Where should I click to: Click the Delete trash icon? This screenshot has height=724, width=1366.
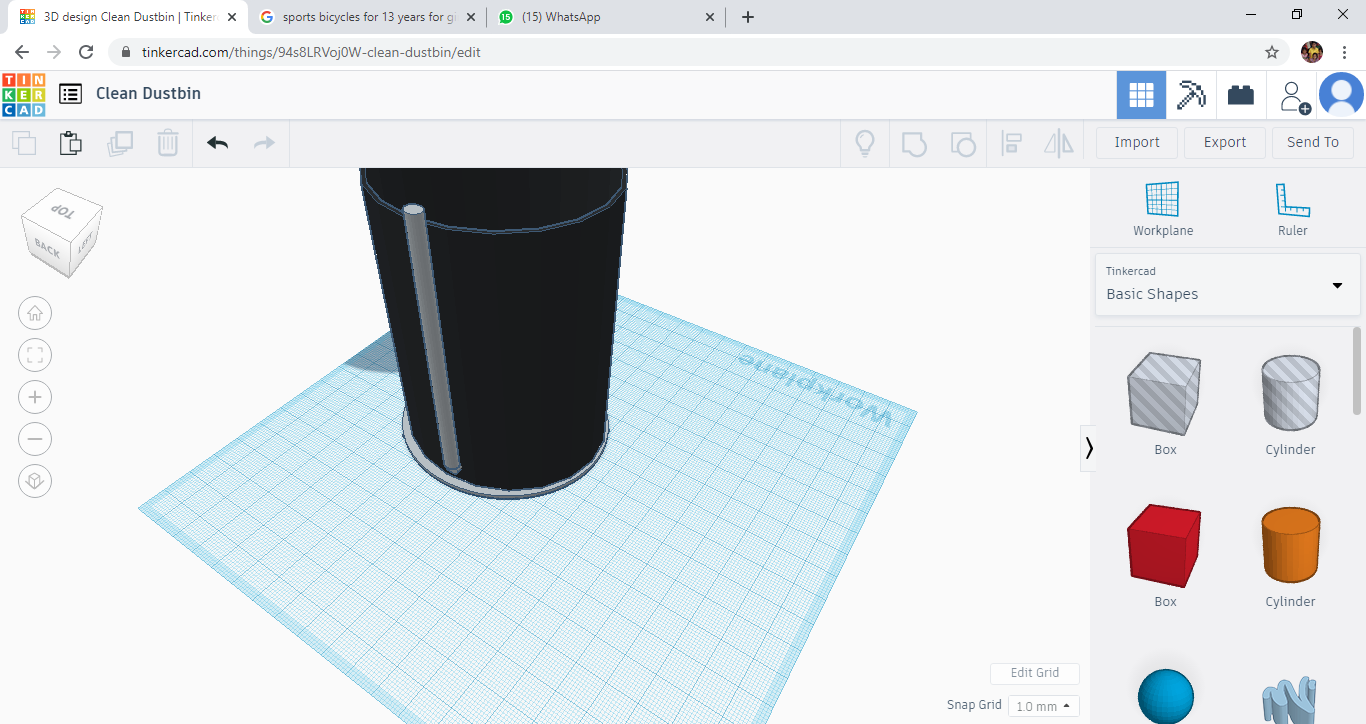pos(168,143)
